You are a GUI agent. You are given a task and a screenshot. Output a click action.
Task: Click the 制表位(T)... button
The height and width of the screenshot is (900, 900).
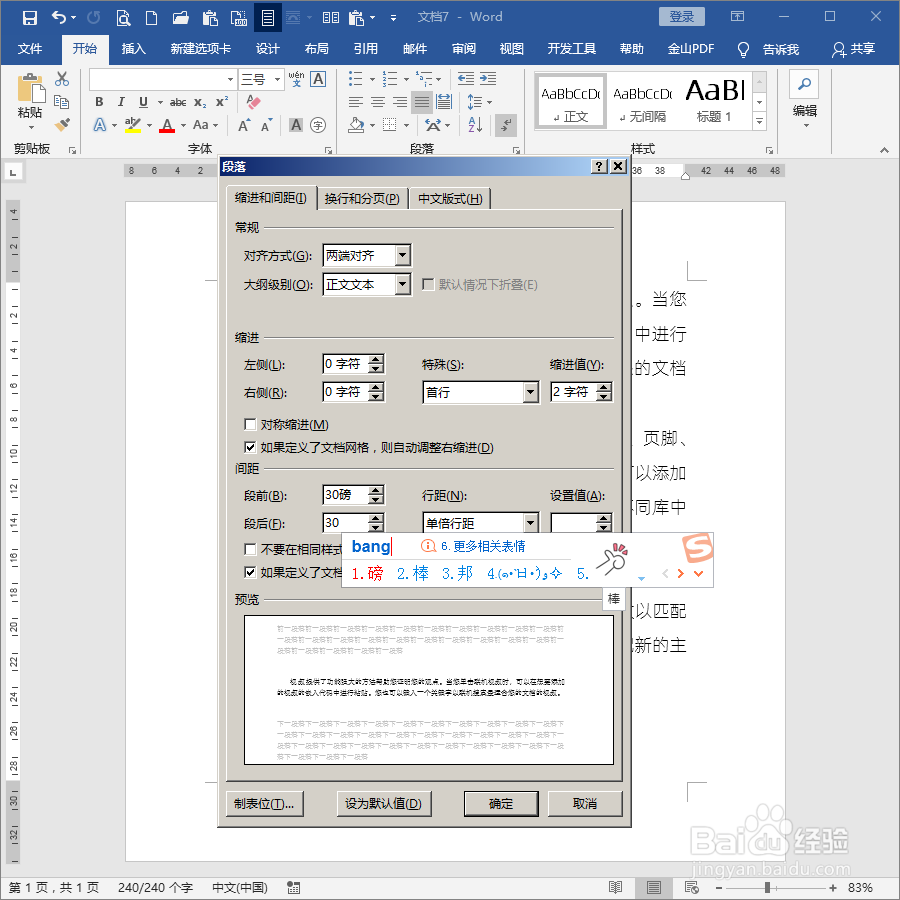(265, 804)
